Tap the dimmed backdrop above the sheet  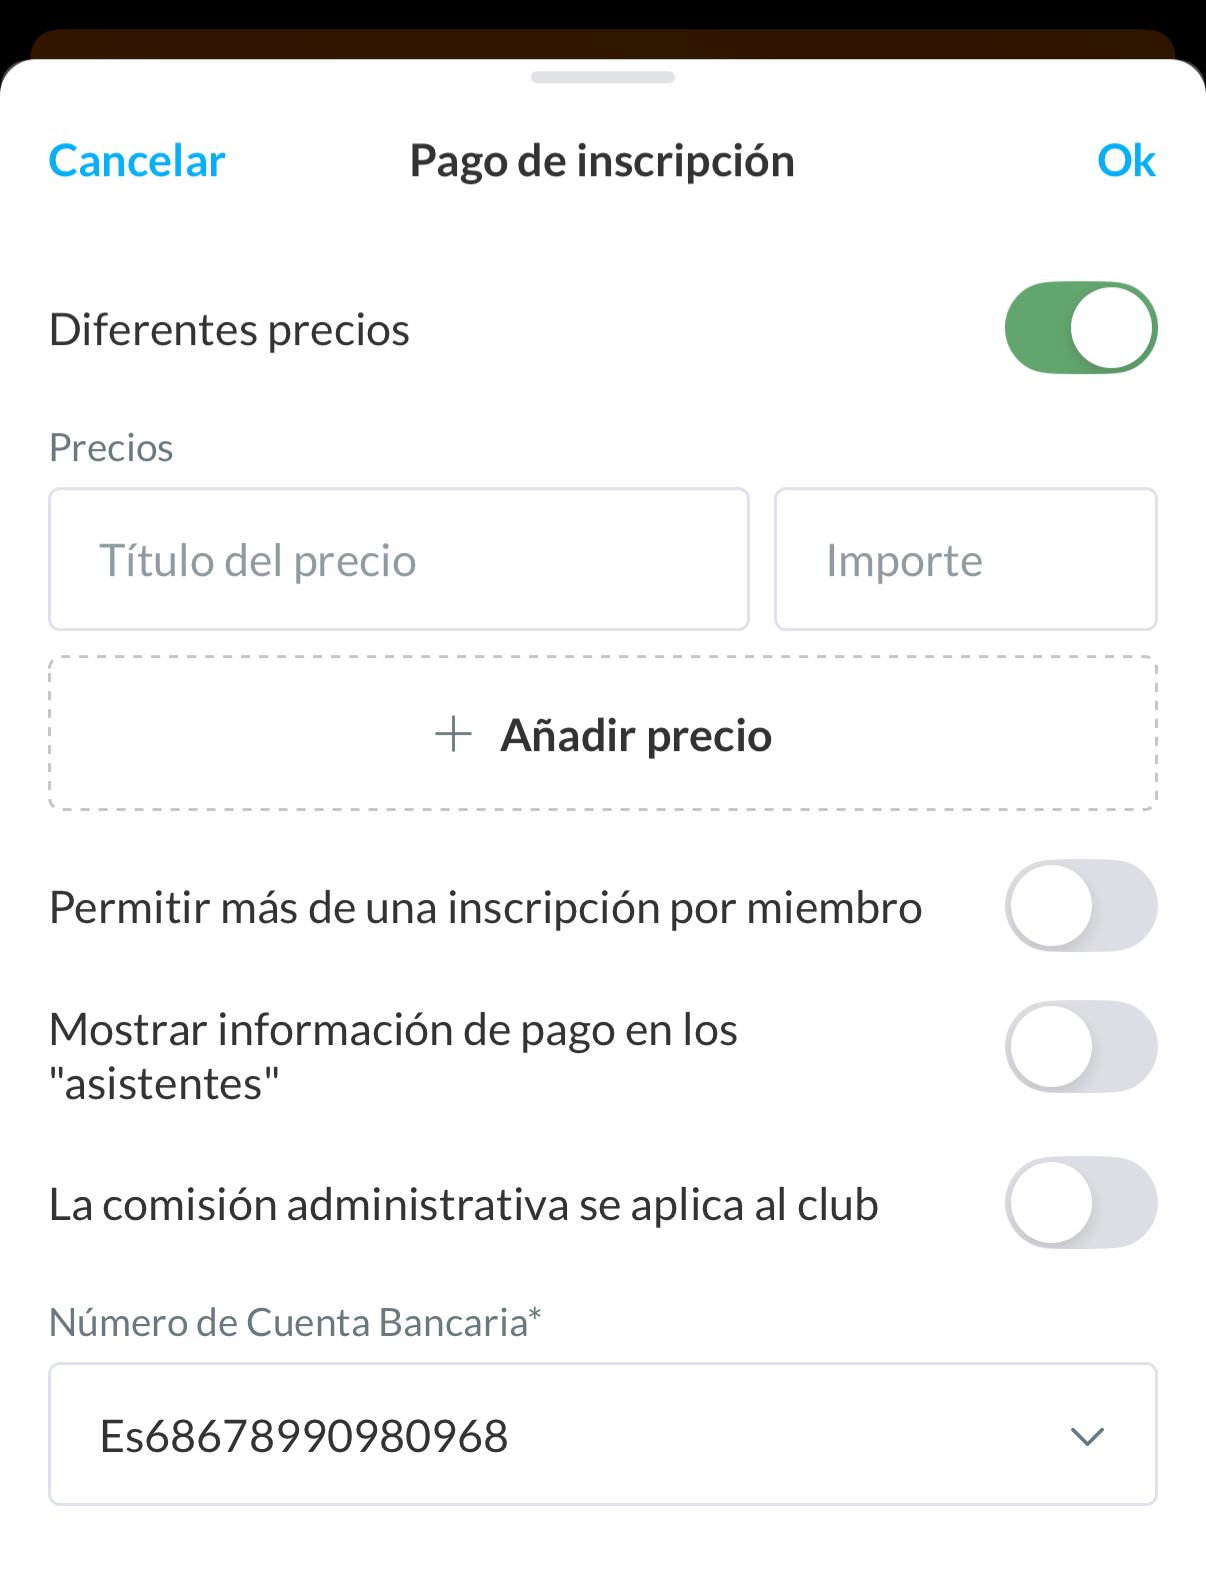tap(602, 18)
